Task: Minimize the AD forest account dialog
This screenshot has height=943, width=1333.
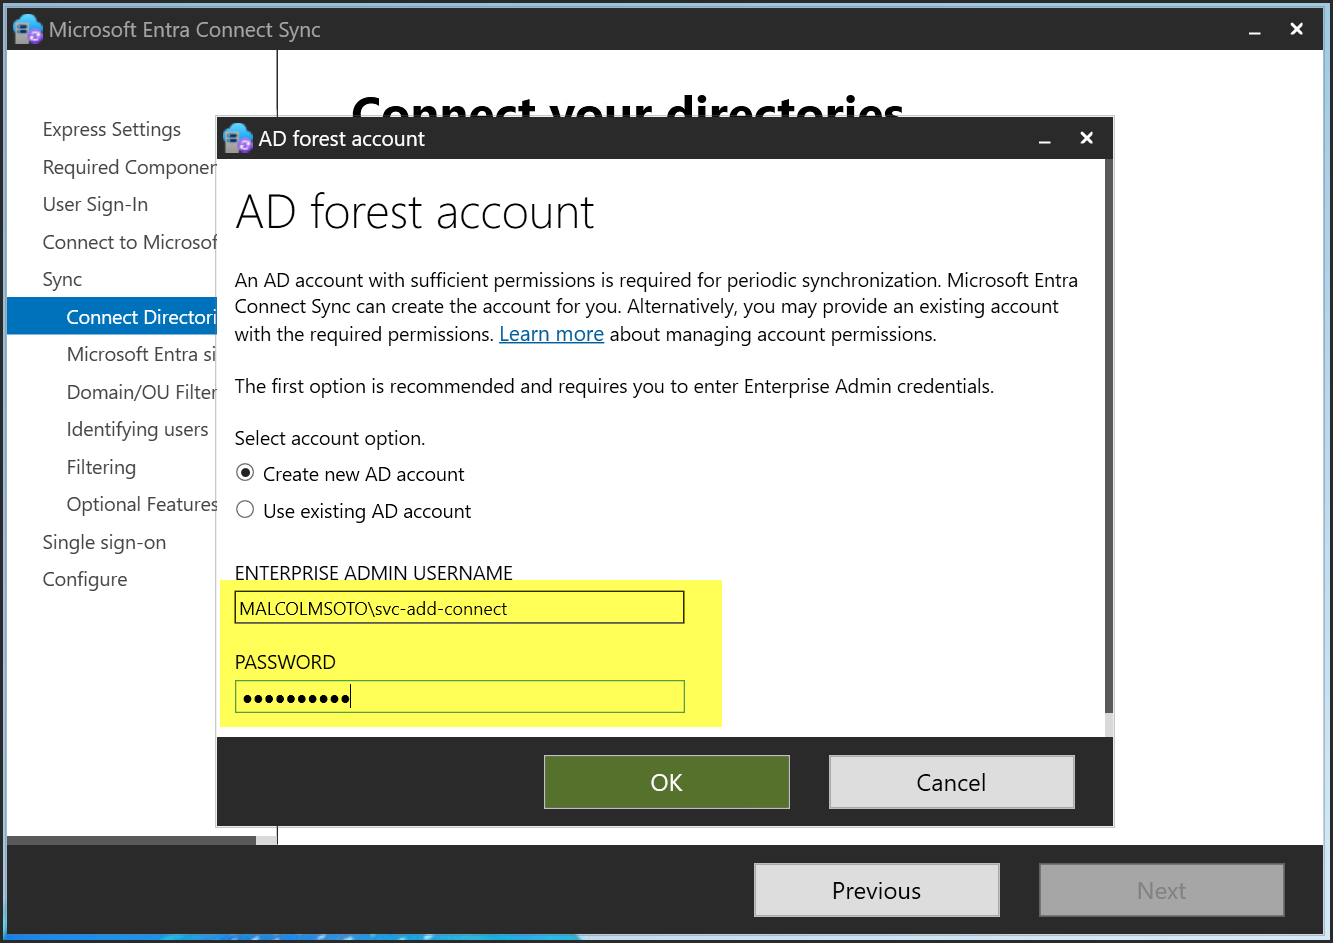Action: click(x=1045, y=140)
